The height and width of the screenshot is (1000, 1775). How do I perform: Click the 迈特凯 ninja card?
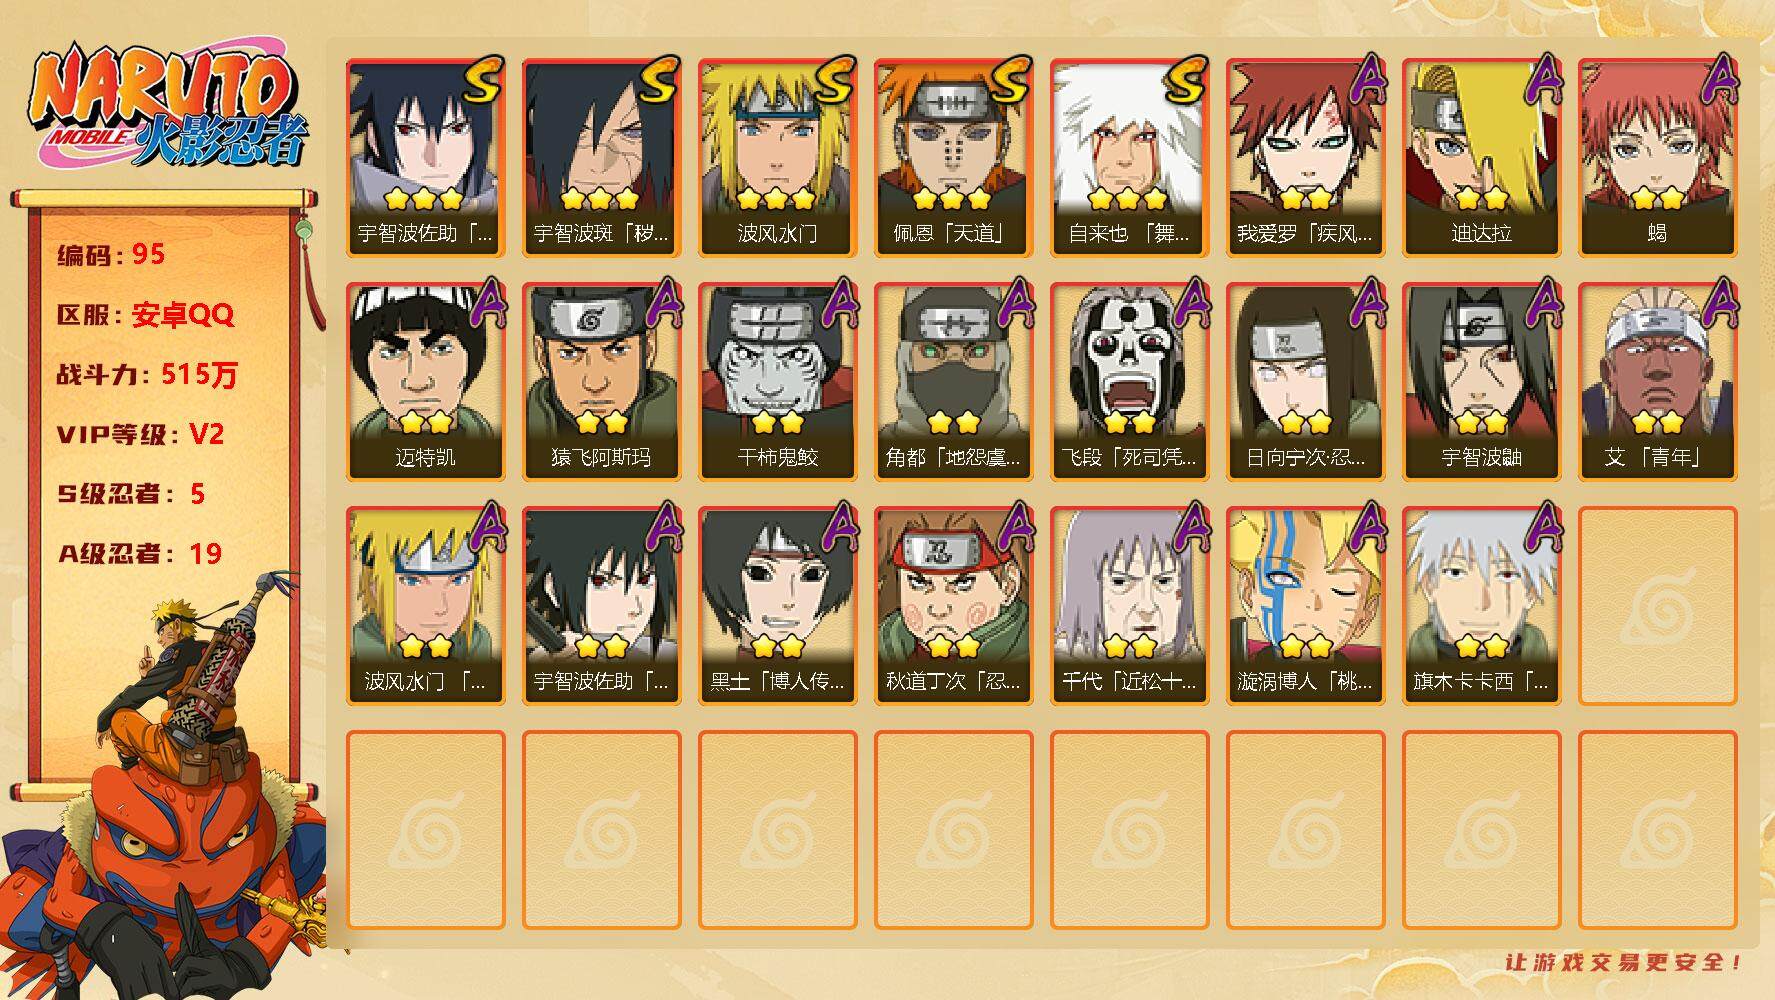[425, 382]
